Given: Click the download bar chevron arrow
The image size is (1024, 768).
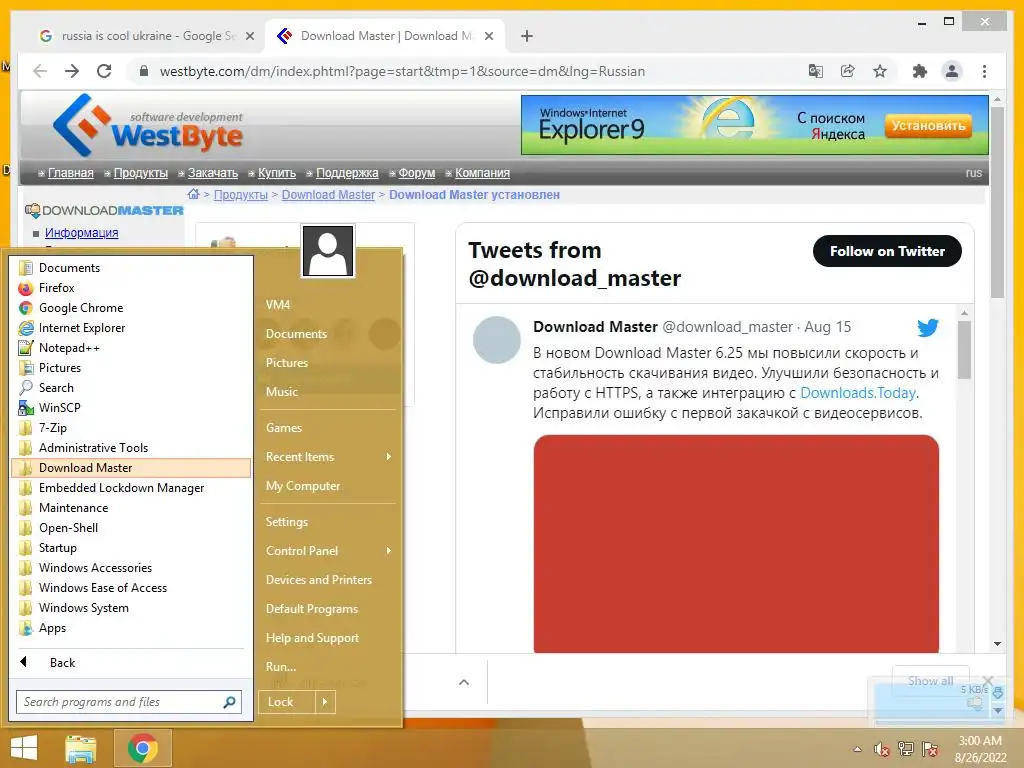Looking at the screenshot, I should click(x=464, y=682).
